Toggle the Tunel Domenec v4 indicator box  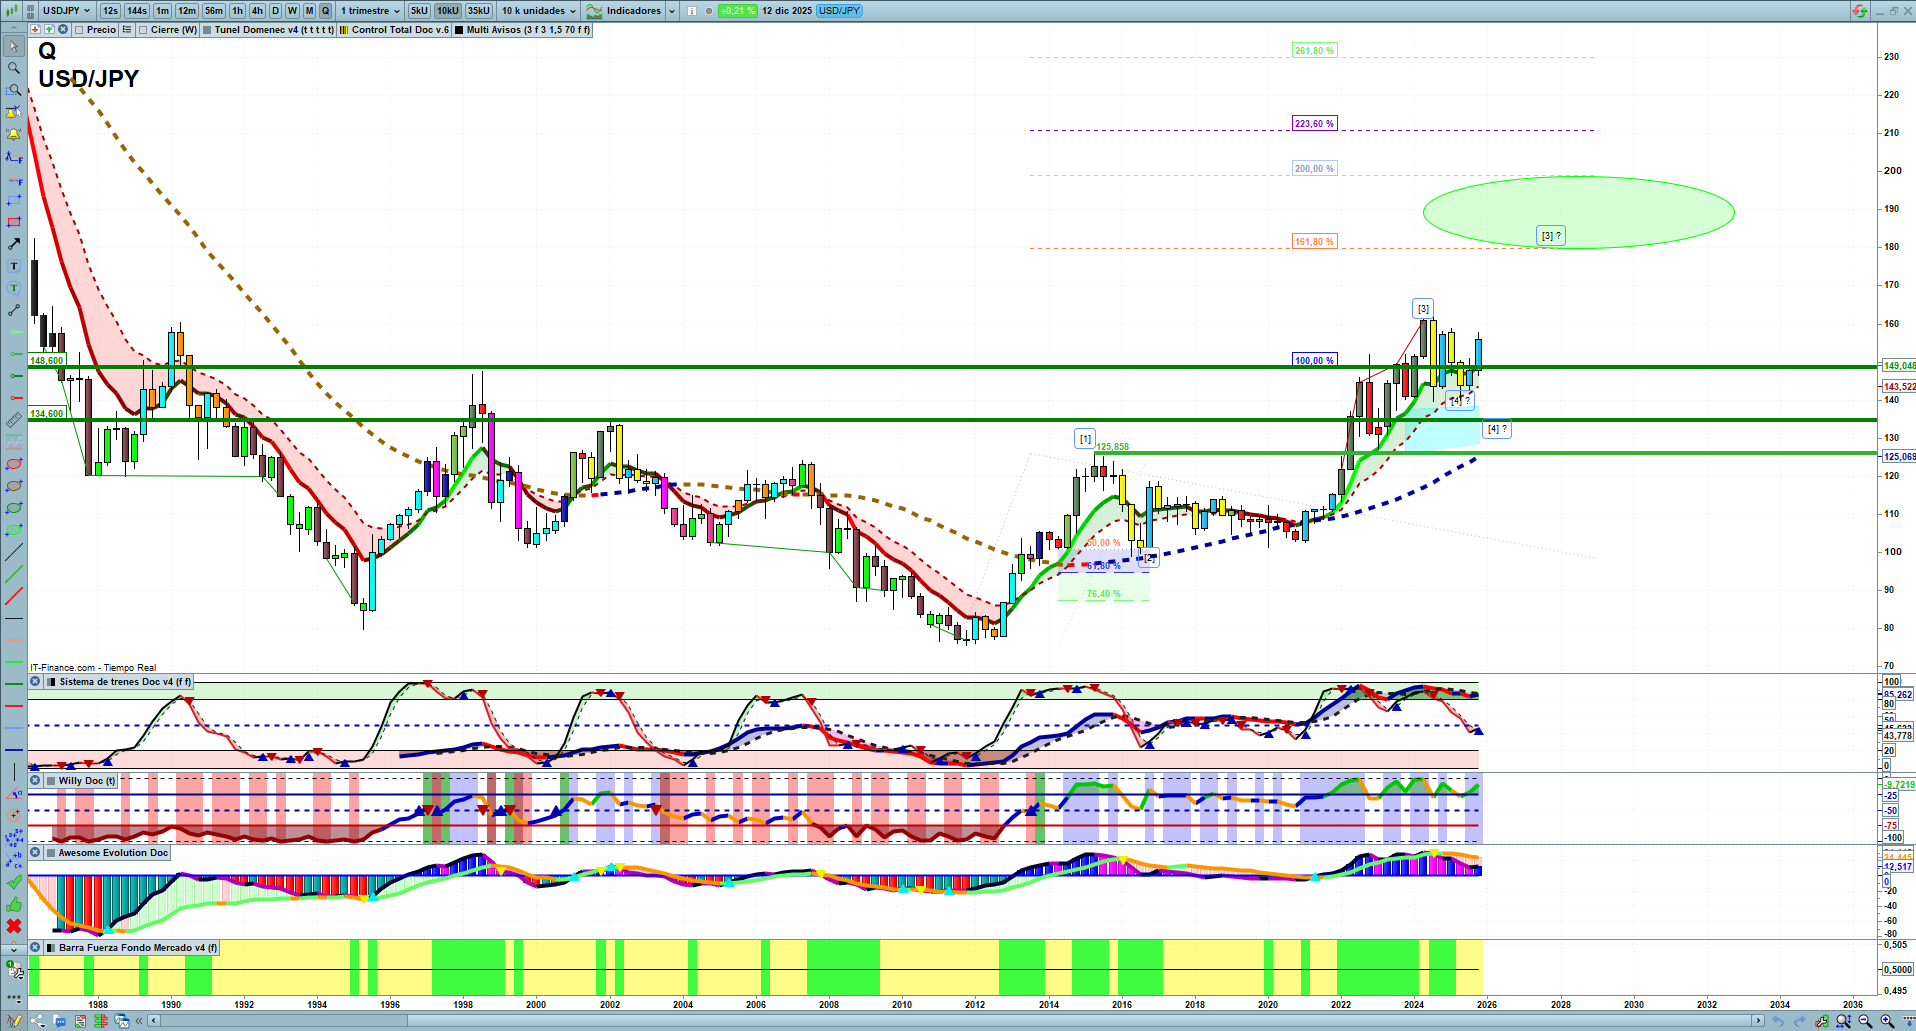pyautogui.click(x=207, y=30)
